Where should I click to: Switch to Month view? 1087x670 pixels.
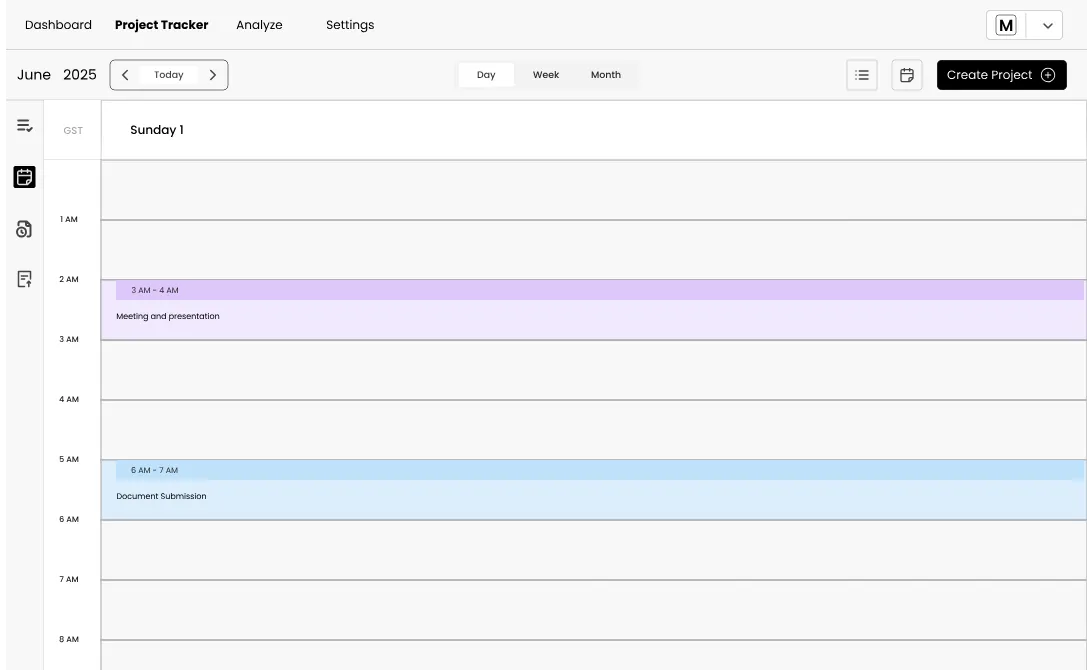[x=605, y=75]
